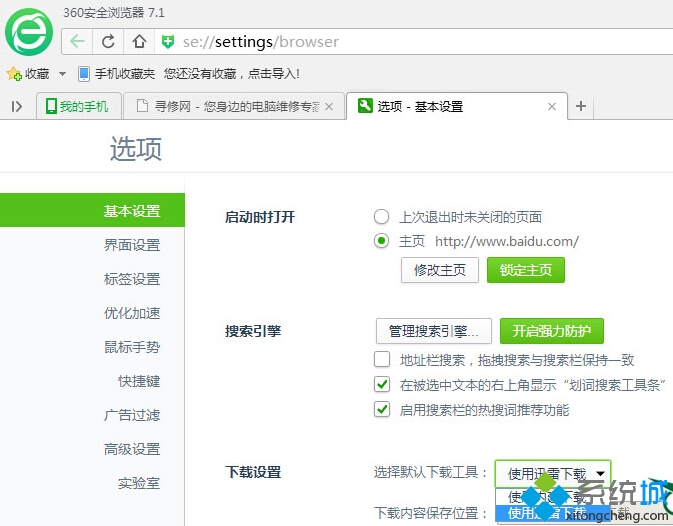The image size is (673, 526).
Task: Go to the home page icon
Action: (139, 42)
